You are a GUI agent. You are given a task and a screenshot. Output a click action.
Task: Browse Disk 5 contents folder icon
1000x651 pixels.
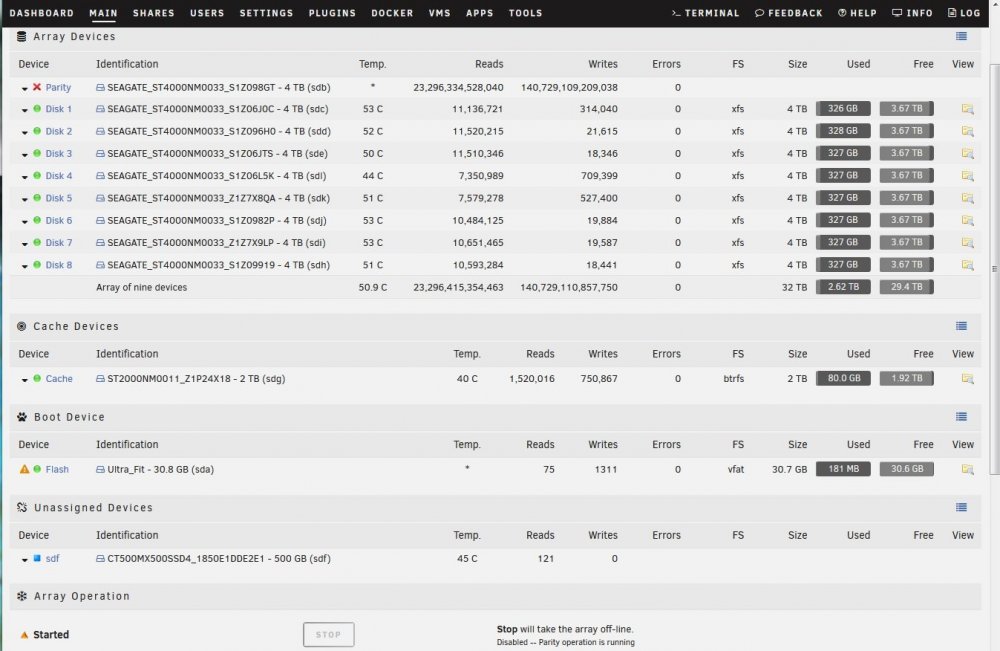click(x=967, y=198)
